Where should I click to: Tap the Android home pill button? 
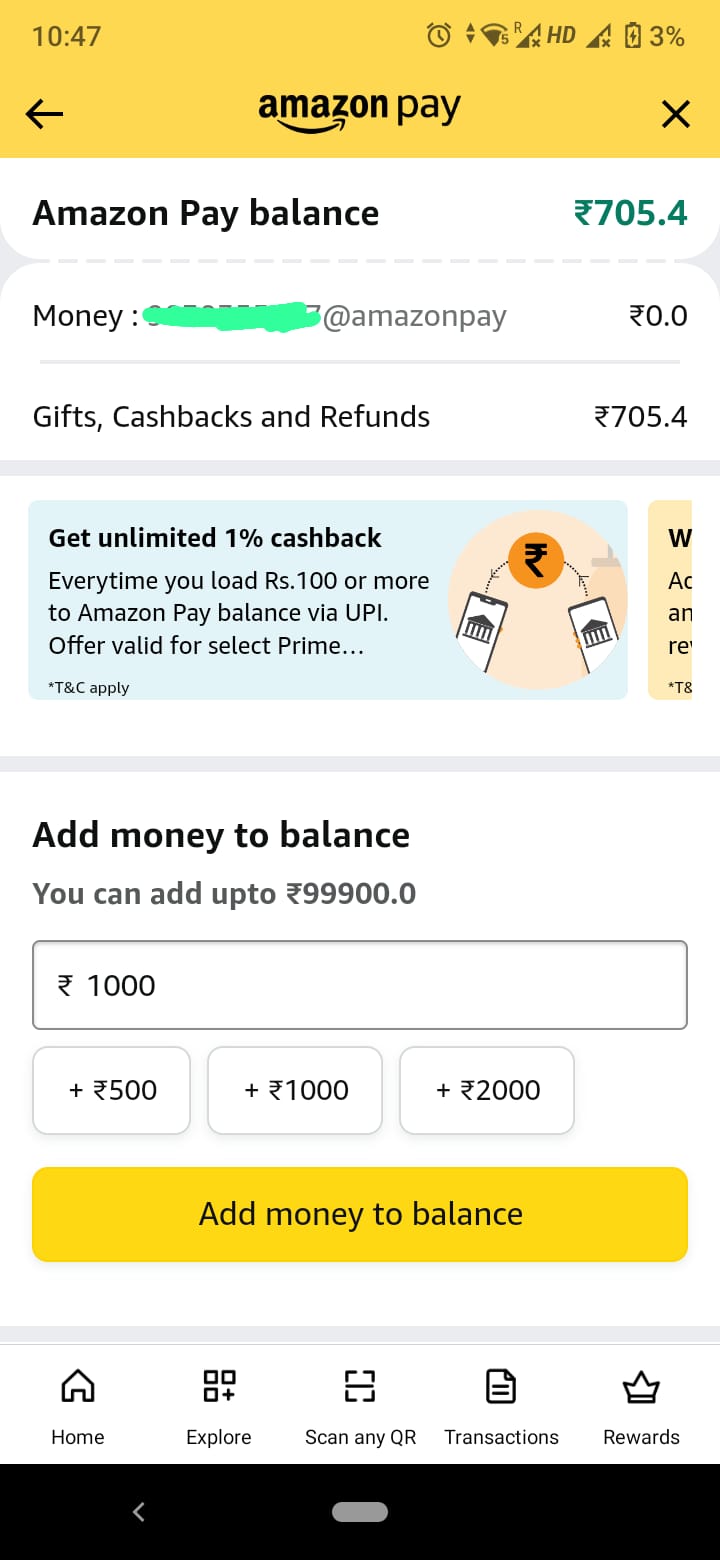(360, 1512)
